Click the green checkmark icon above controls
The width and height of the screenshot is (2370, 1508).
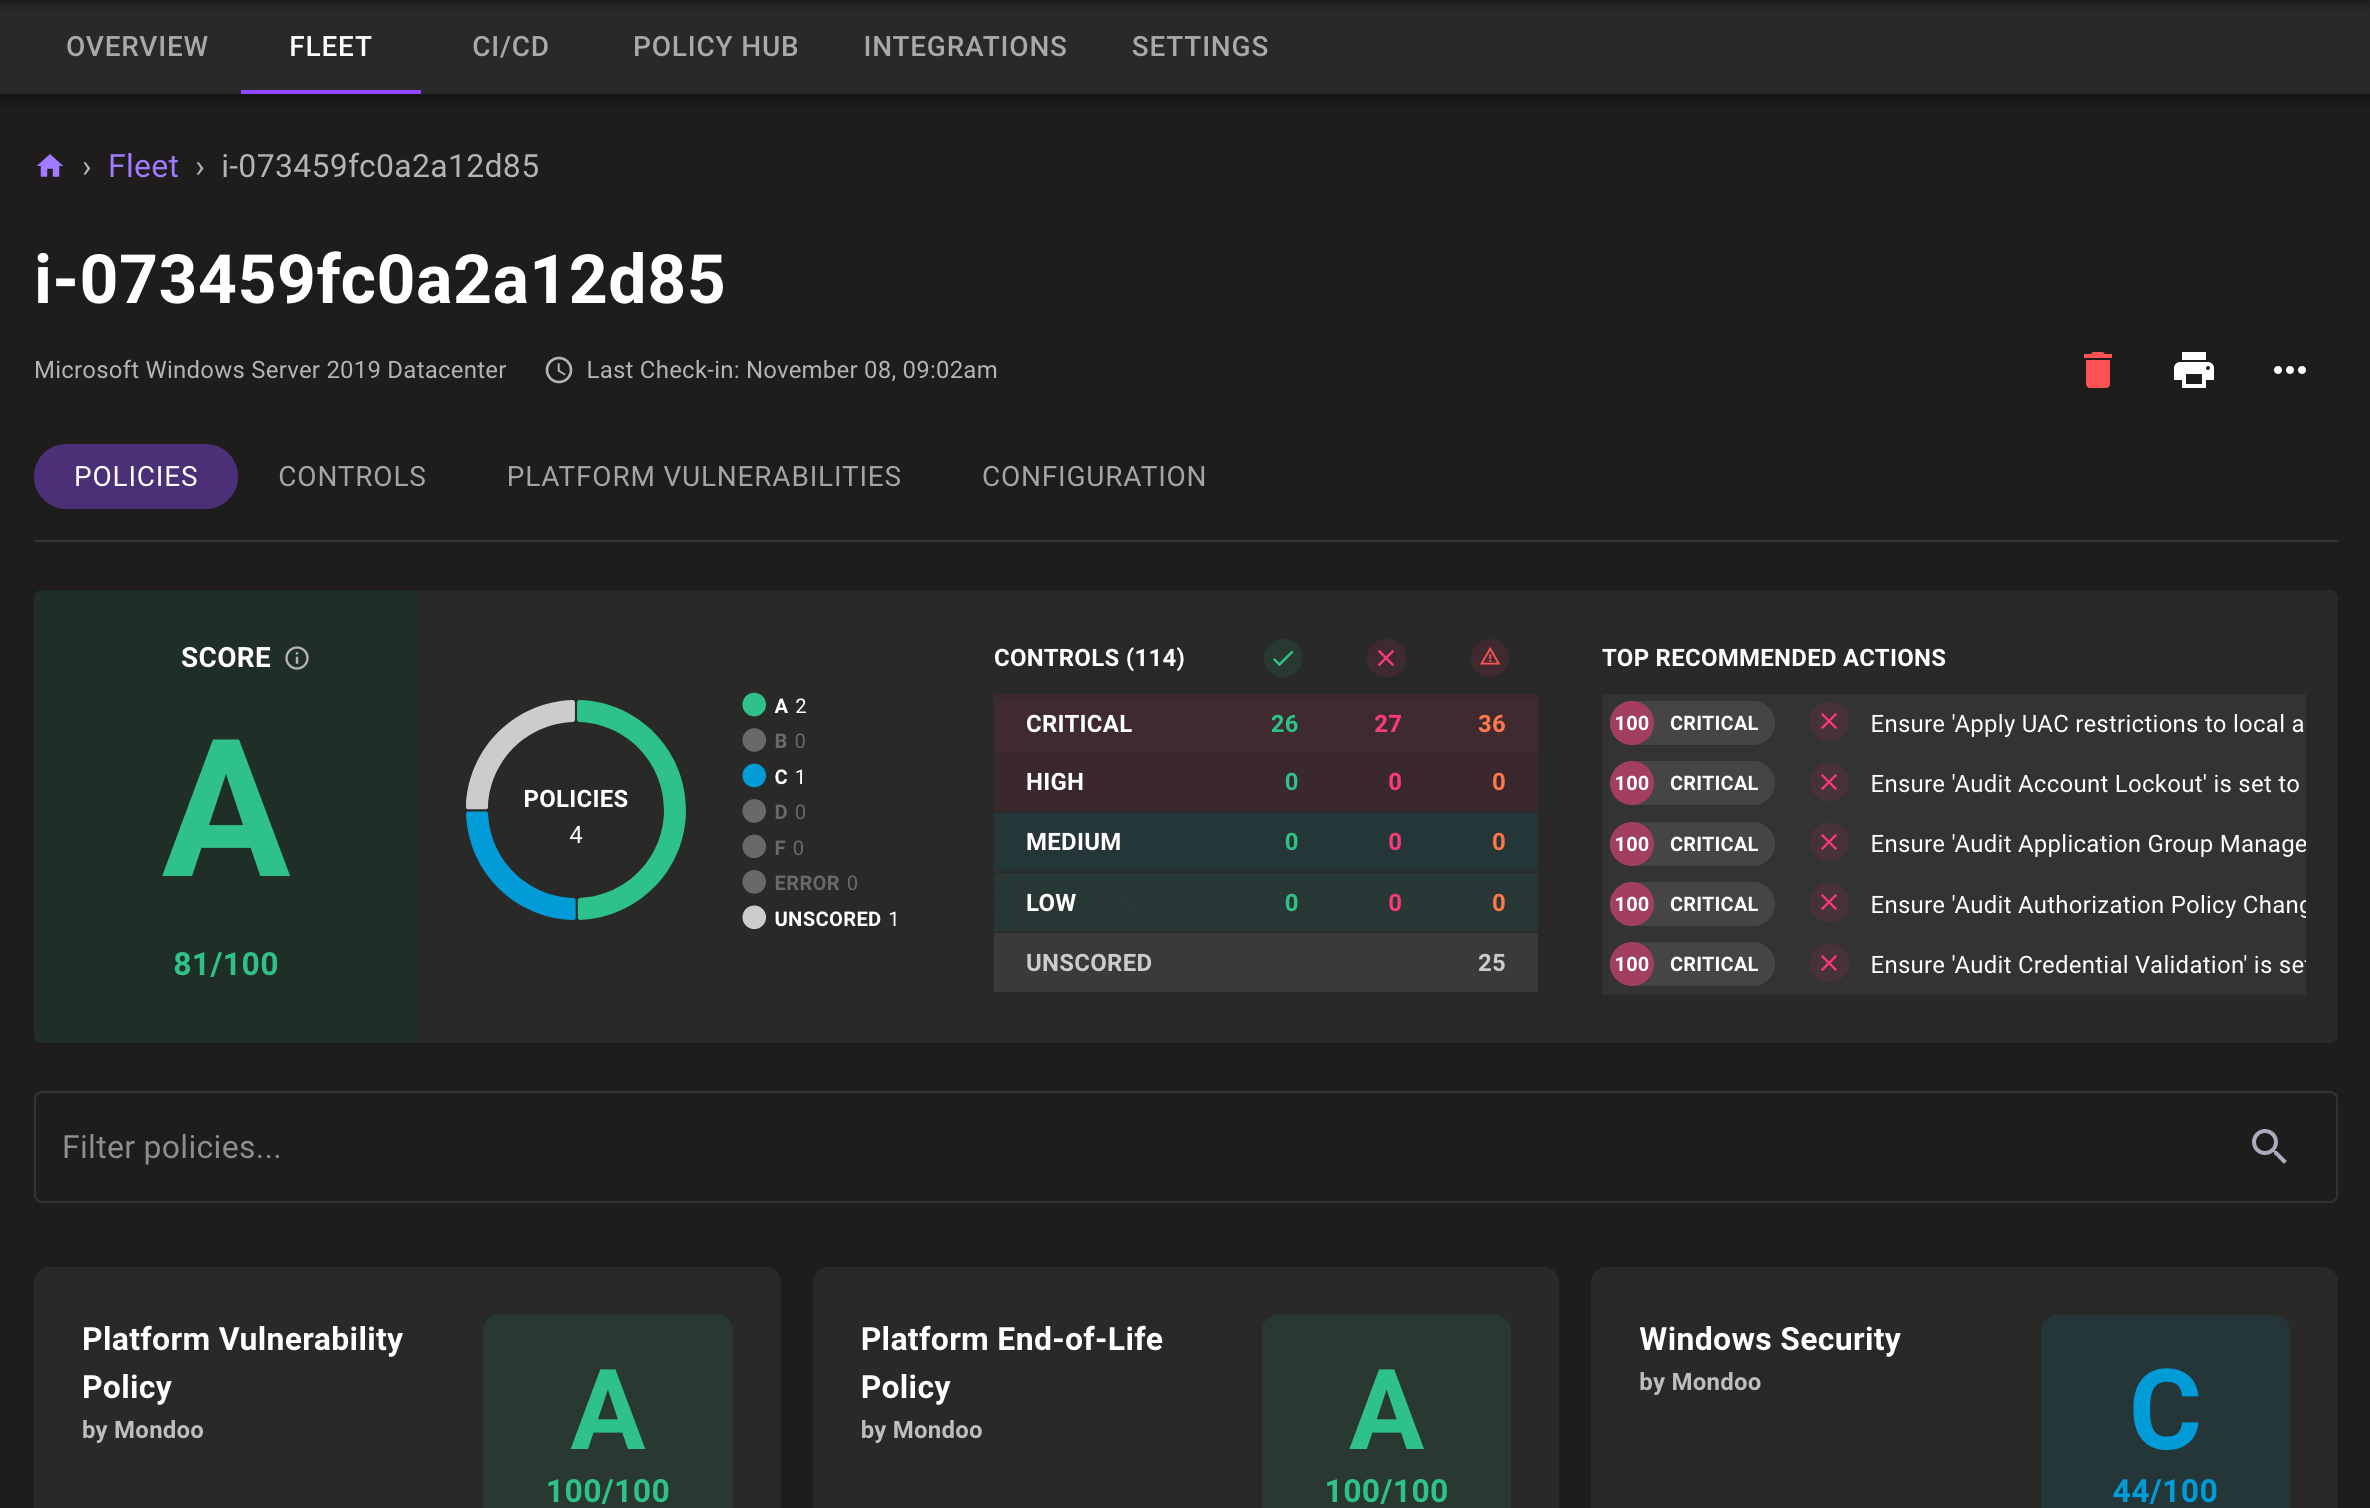click(1283, 658)
